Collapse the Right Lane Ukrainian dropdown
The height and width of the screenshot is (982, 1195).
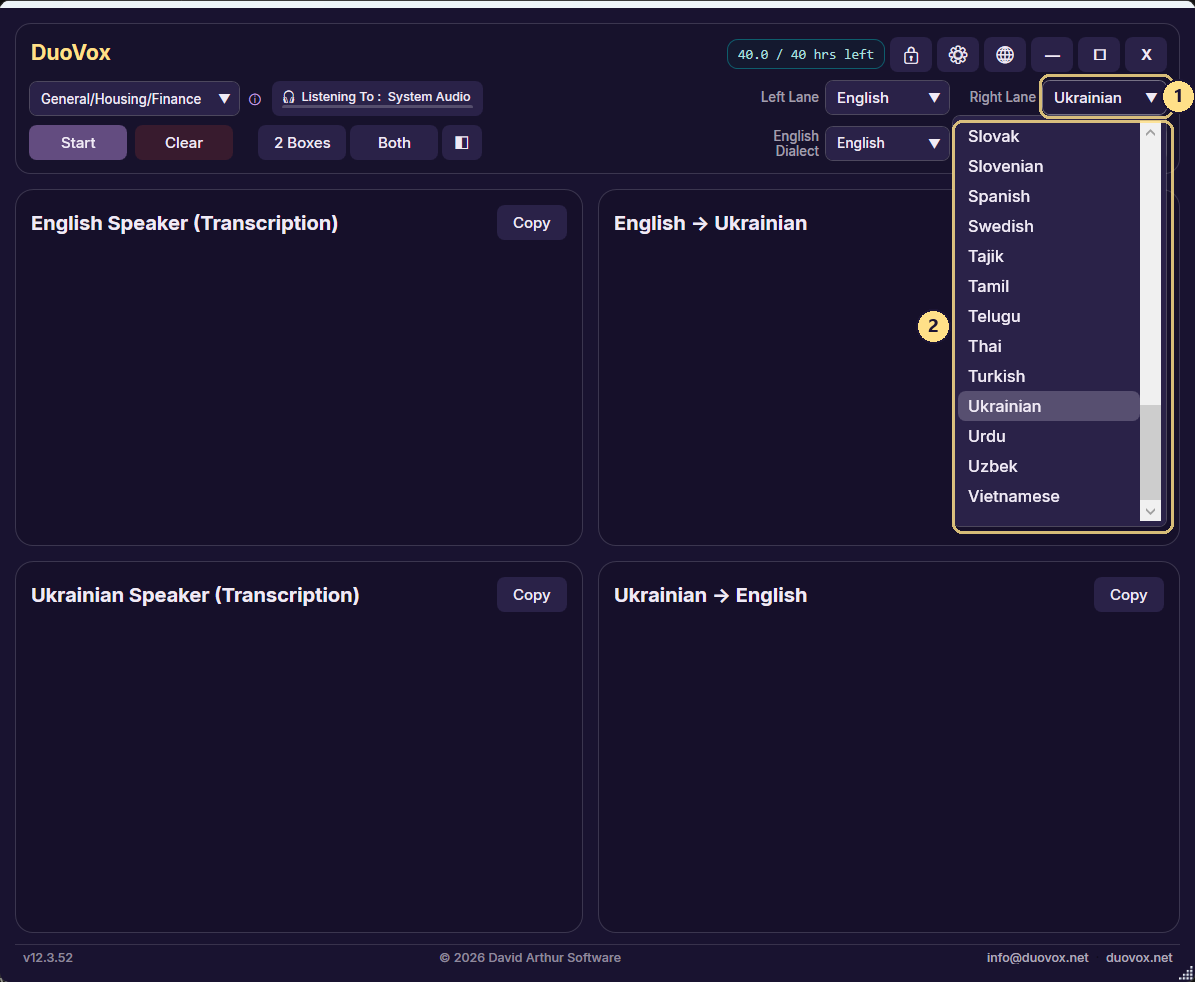[x=1105, y=98]
